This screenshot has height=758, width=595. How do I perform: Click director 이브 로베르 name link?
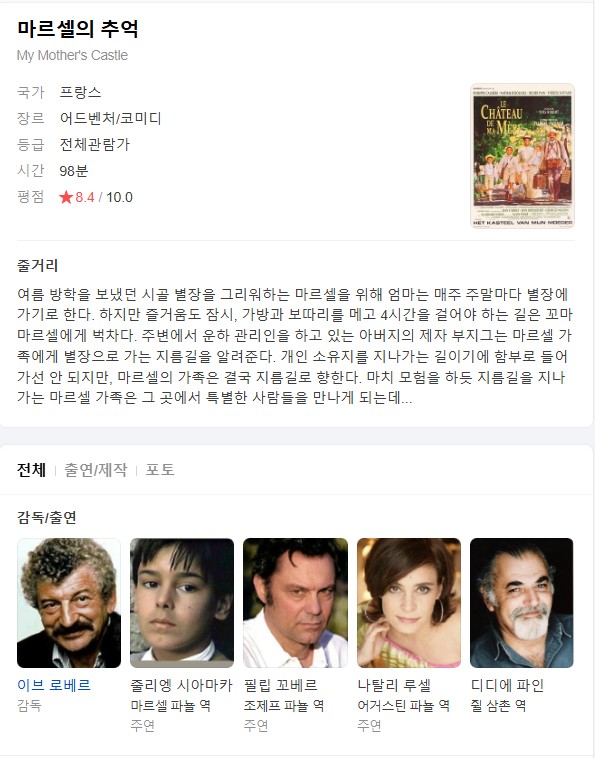(x=54, y=685)
